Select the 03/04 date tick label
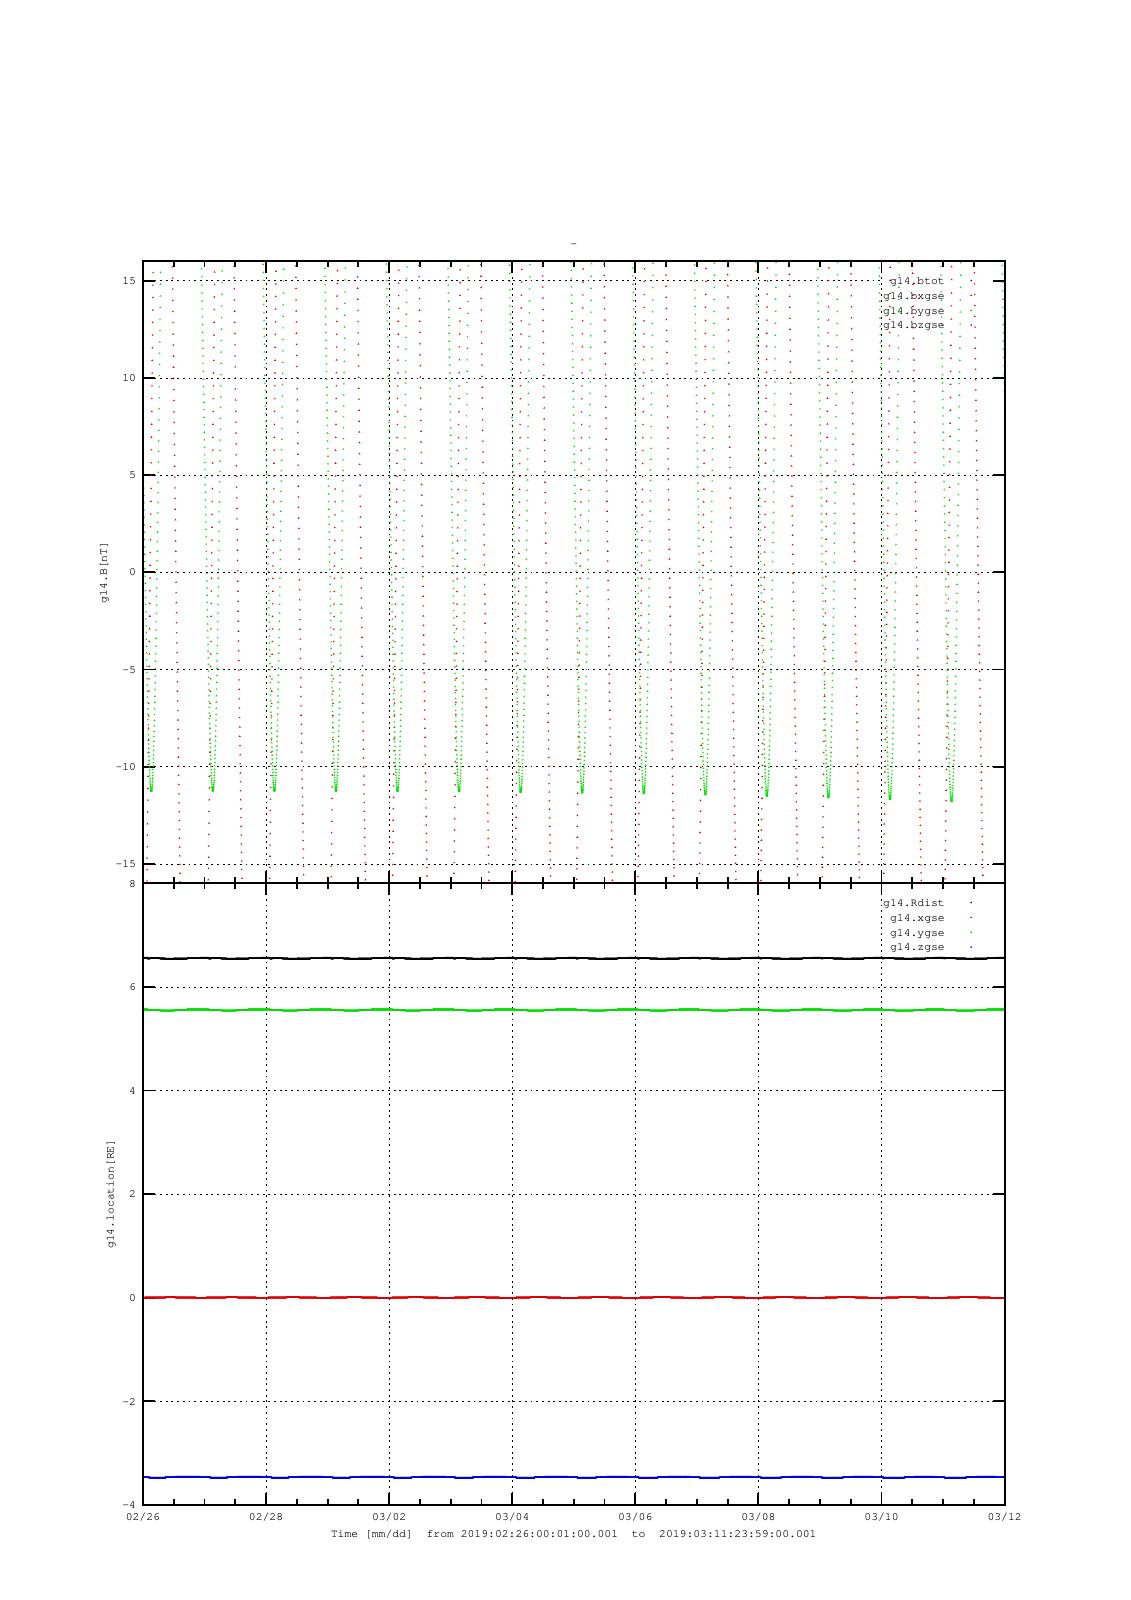This screenshot has width=1131, height=1600. click(512, 1516)
